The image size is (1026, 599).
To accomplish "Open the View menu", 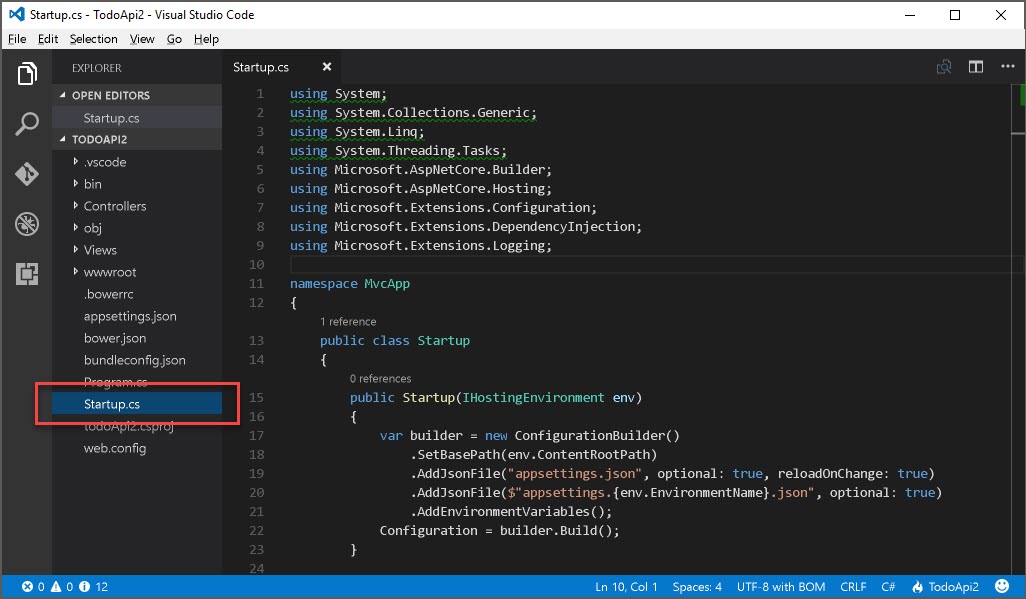I will [x=142, y=38].
